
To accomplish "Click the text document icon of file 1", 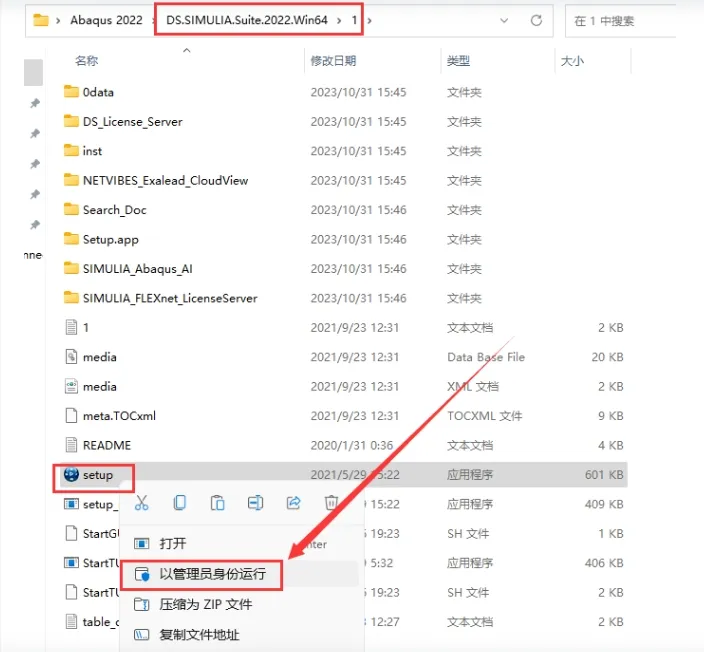I will [71, 327].
